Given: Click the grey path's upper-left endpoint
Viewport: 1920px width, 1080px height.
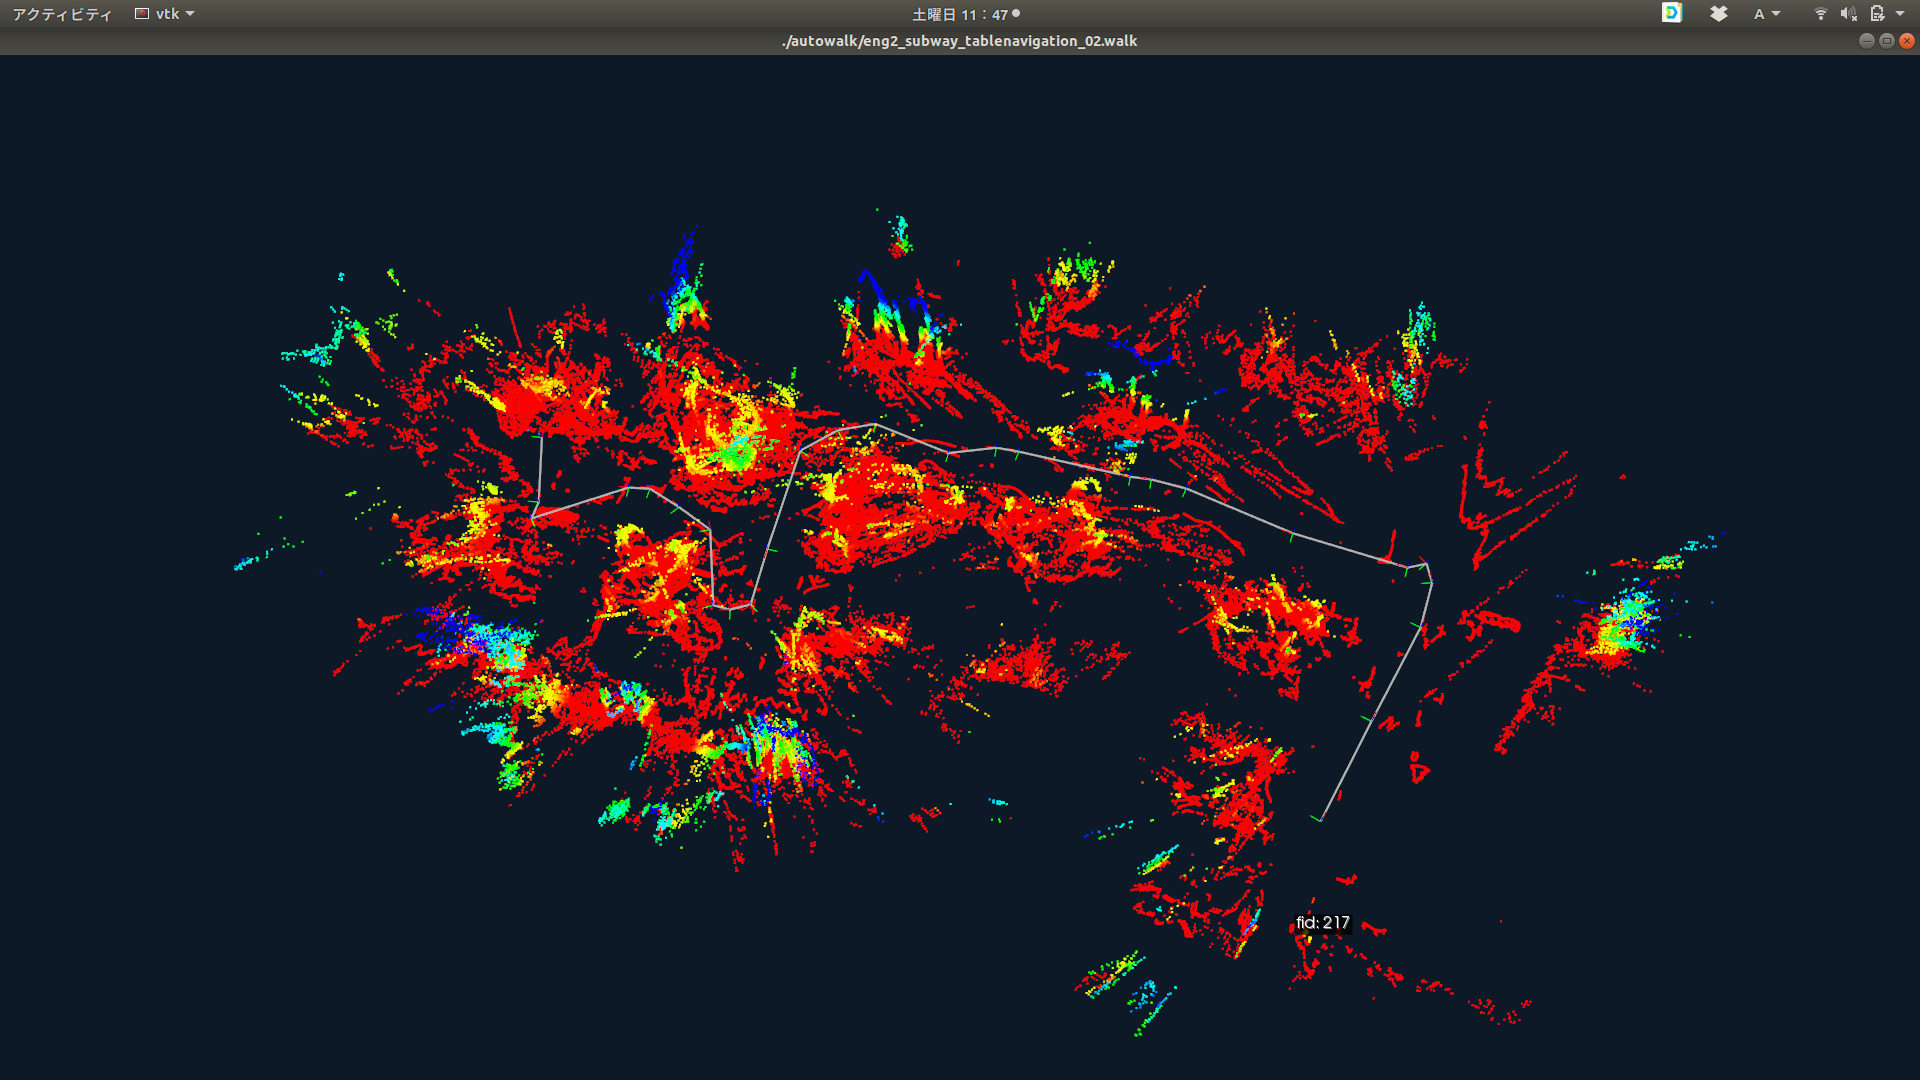Looking at the screenshot, I should pyautogui.click(x=541, y=438).
